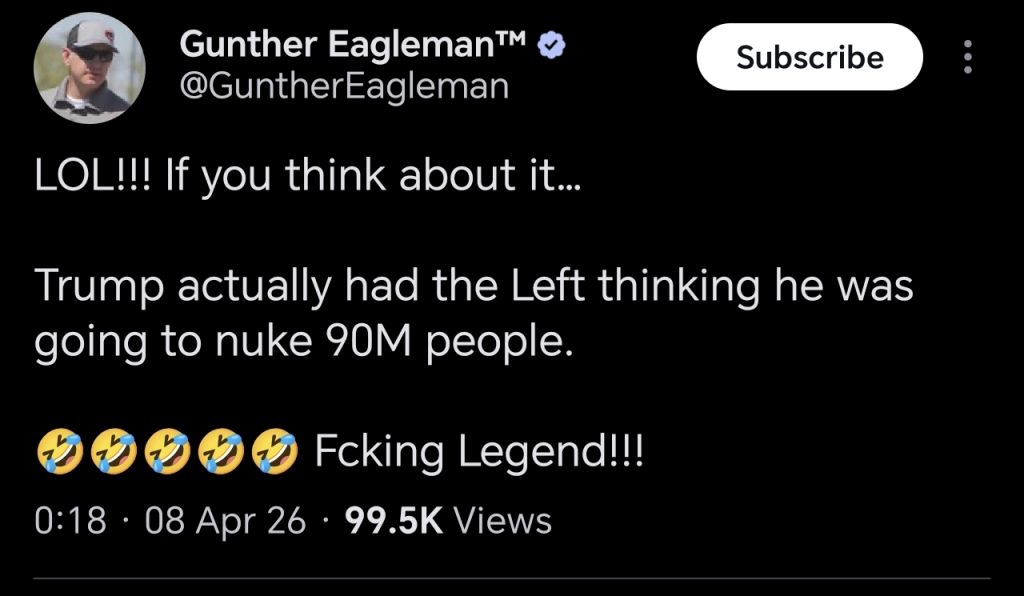Click the fourth rolling-laughing emoji
Viewport: 1024px width, 596px height.
click(220, 452)
